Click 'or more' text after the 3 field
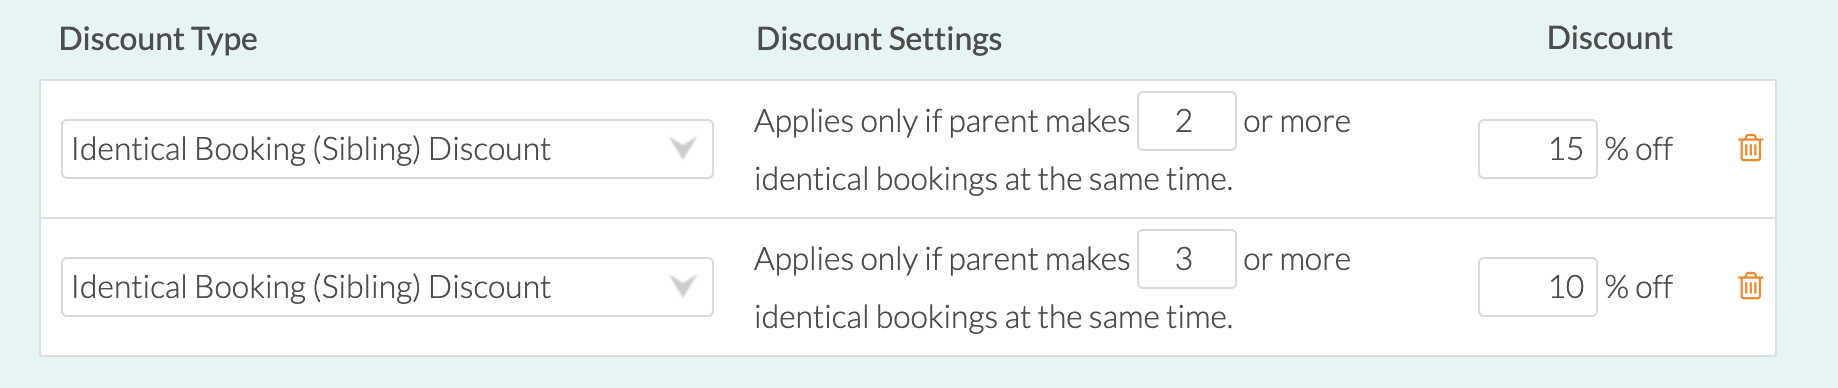 [1297, 260]
